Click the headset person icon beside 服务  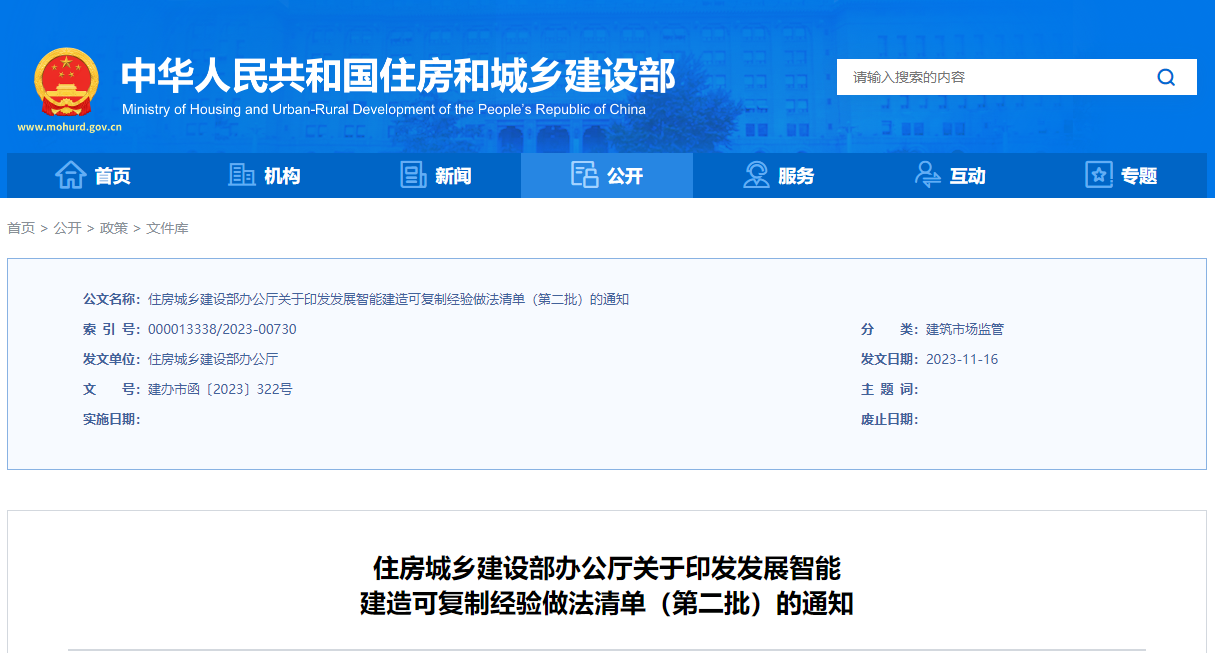coord(756,175)
